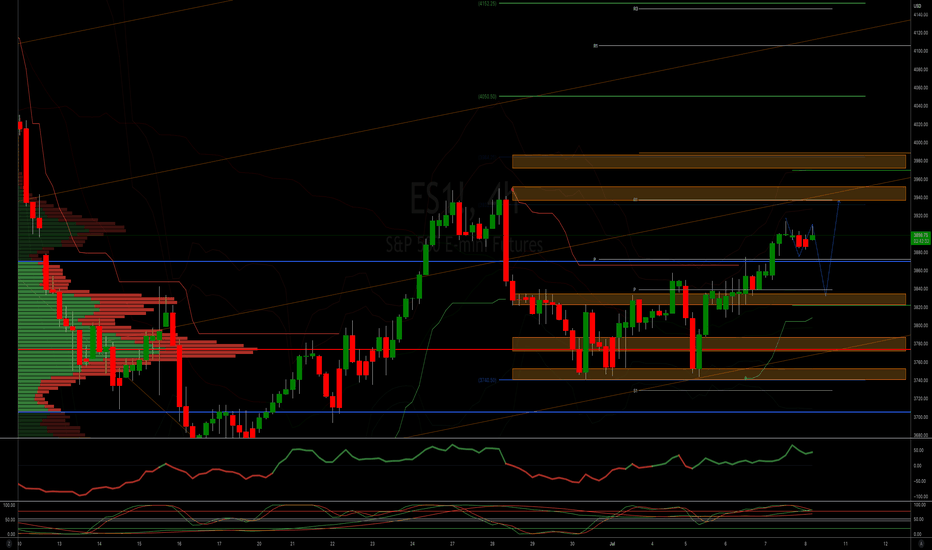This screenshot has width=932, height=550.
Task: Click the S1 pivot label
Action: [x=635, y=391]
